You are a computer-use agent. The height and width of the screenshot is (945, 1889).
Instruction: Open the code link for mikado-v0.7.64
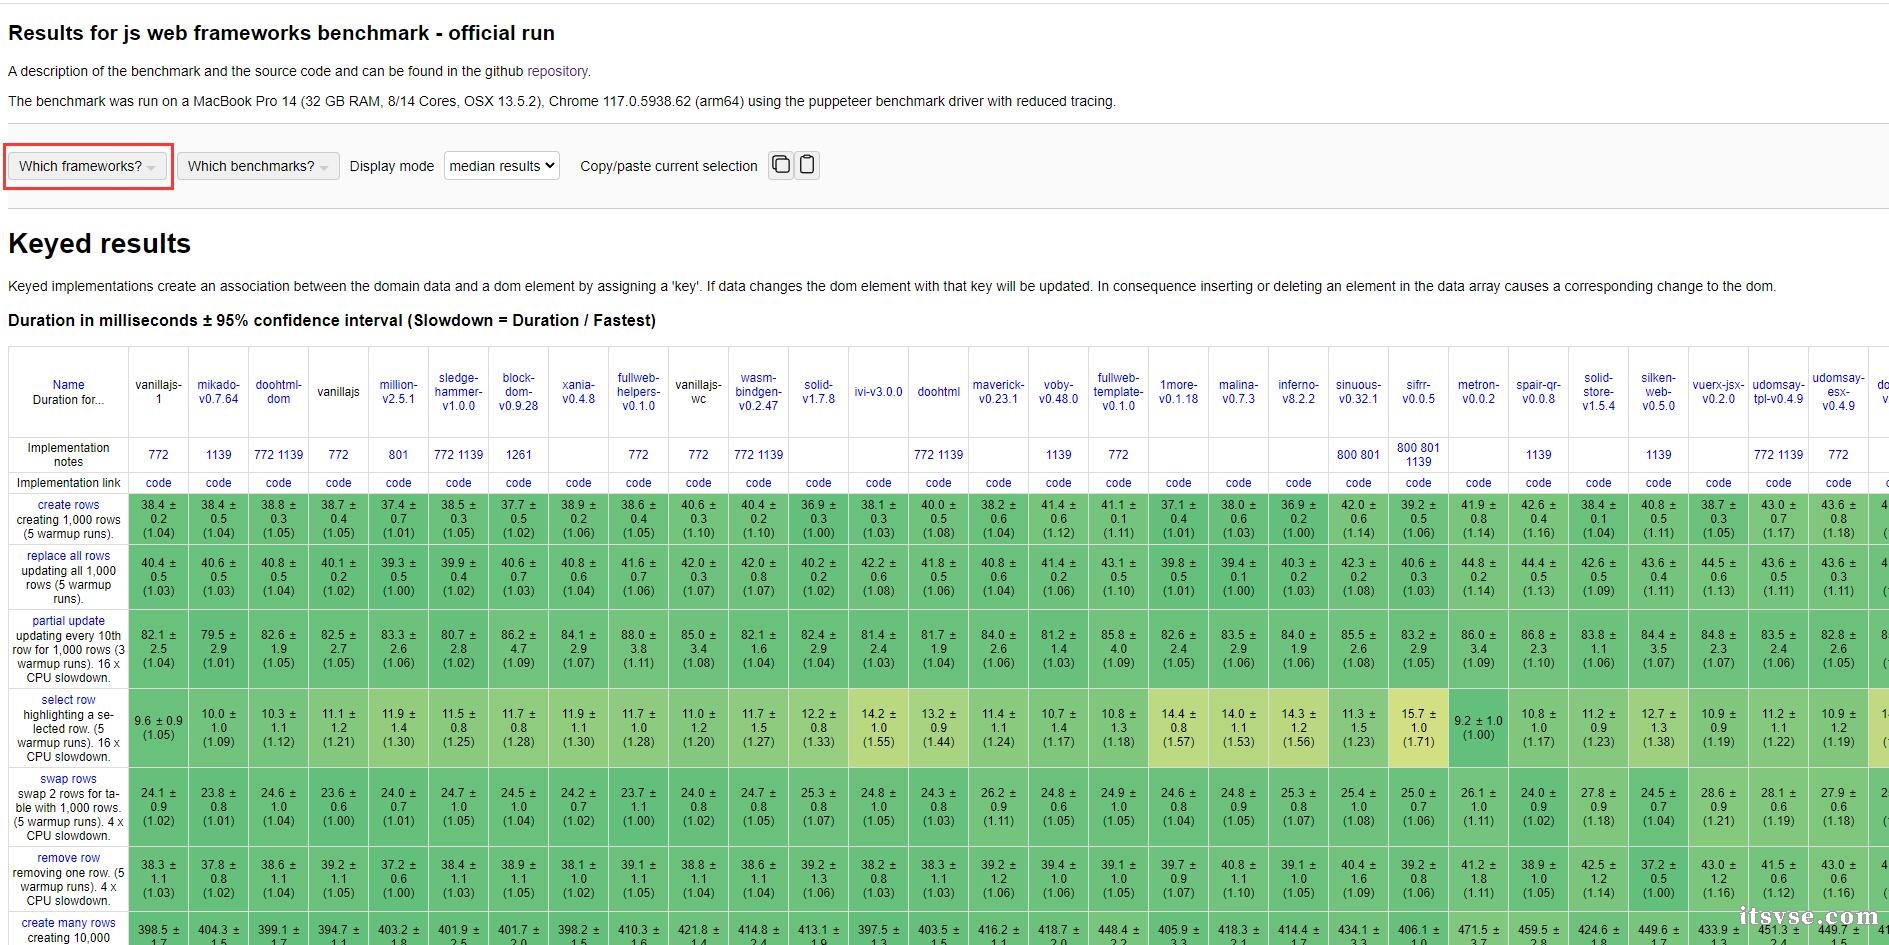[x=218, y=483]
